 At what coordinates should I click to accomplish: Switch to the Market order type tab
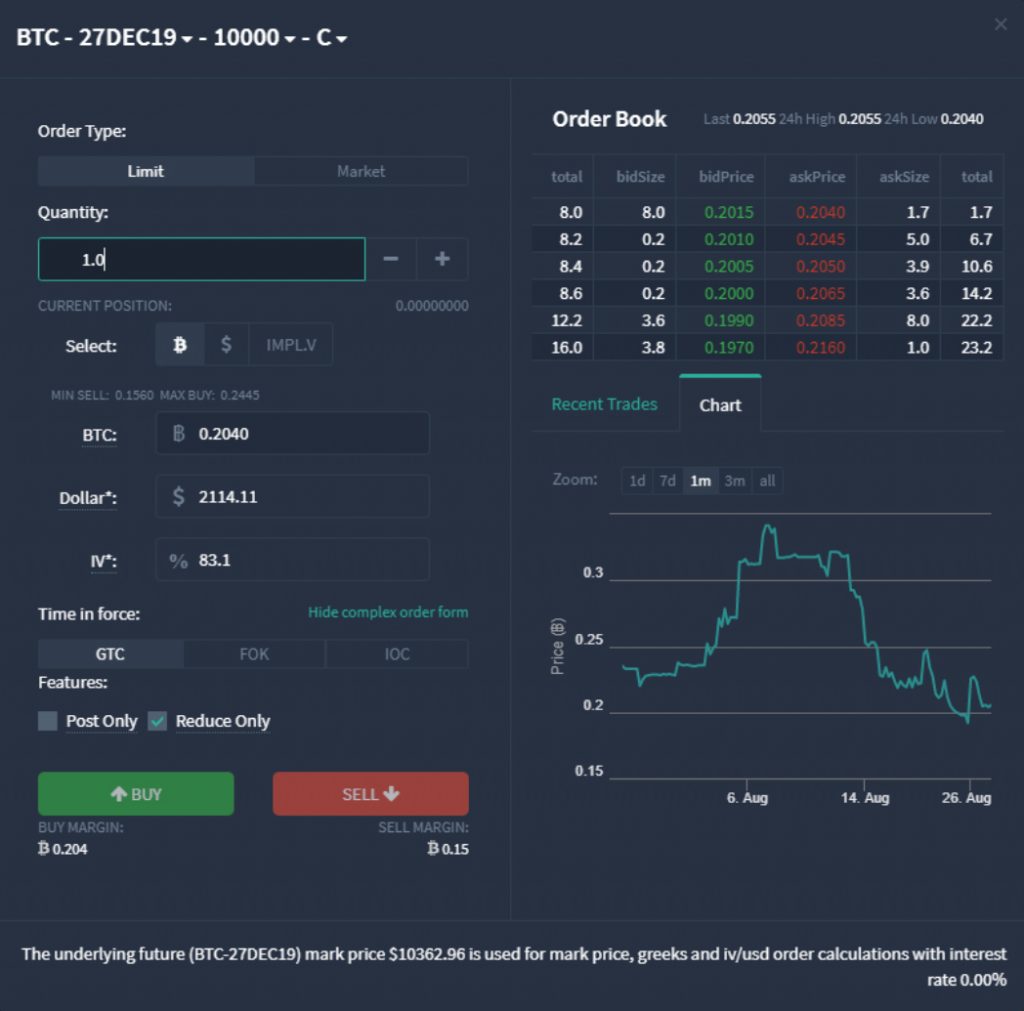360,170
